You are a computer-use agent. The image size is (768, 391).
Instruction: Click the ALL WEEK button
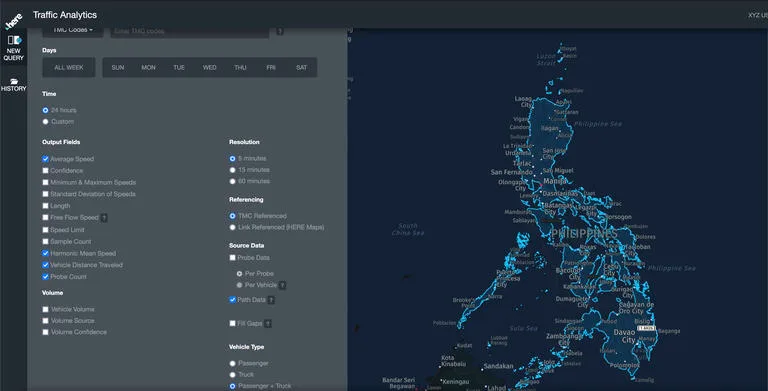coord(69,68)
